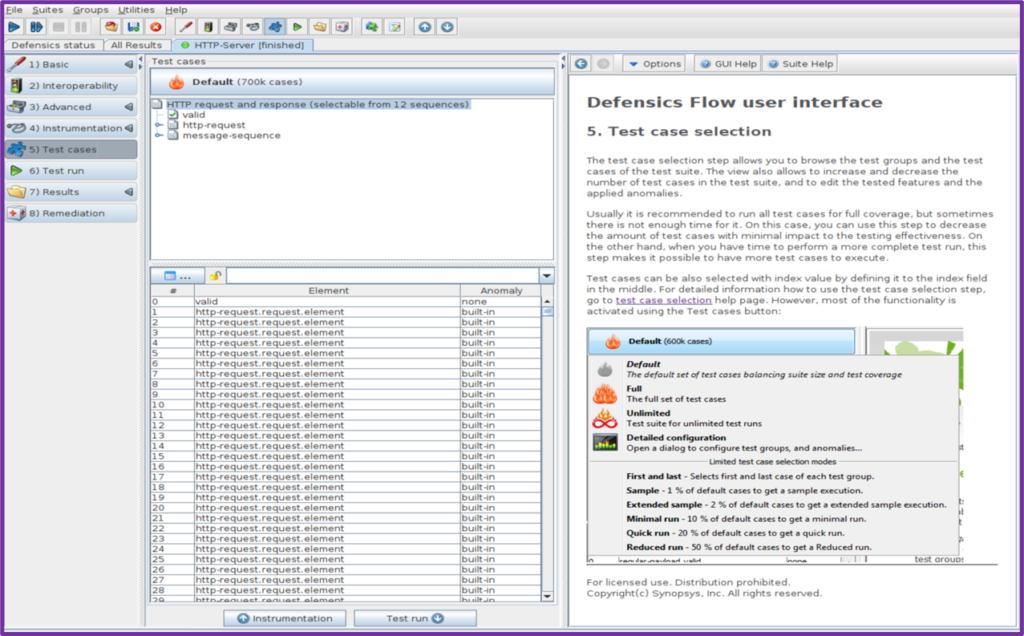
Task: Click the first-aid remediation icon in toolbar
Action: [341, 27]
